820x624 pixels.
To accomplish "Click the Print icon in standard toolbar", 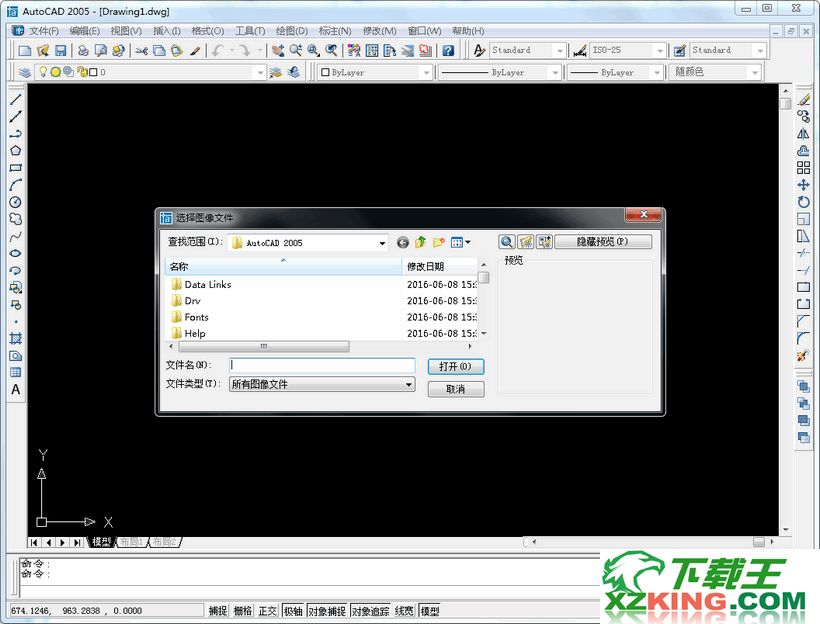I will click(83, 50).
